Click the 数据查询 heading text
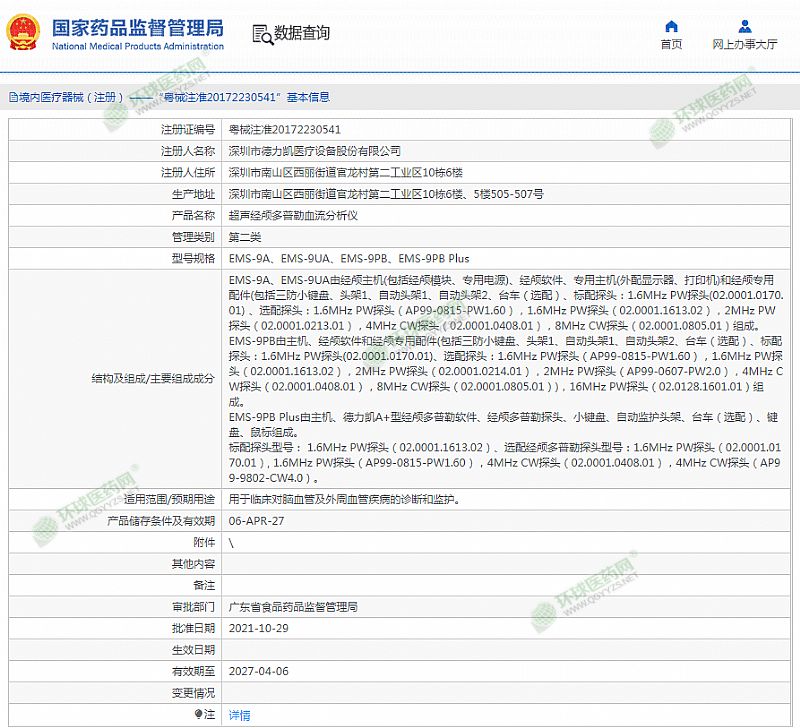This screenshot has width=800, height=728. tap(302, 34)
